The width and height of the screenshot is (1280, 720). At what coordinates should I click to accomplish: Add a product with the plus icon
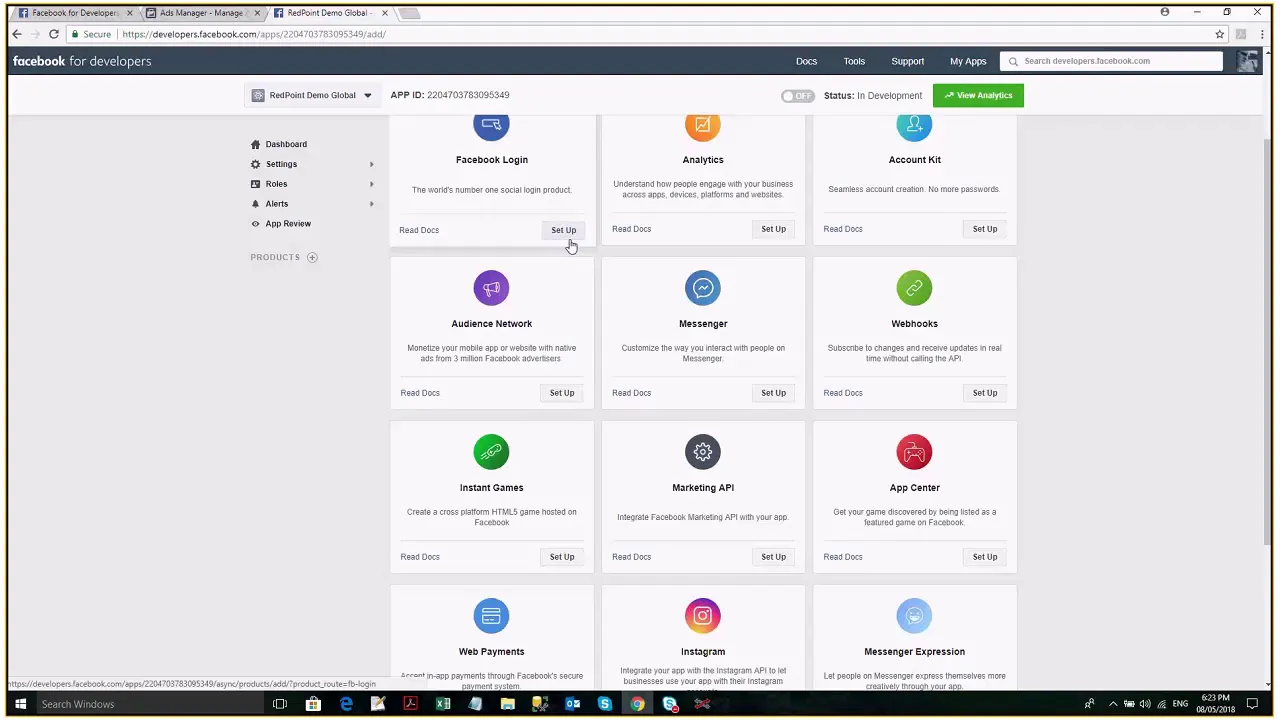click(312, 257)
